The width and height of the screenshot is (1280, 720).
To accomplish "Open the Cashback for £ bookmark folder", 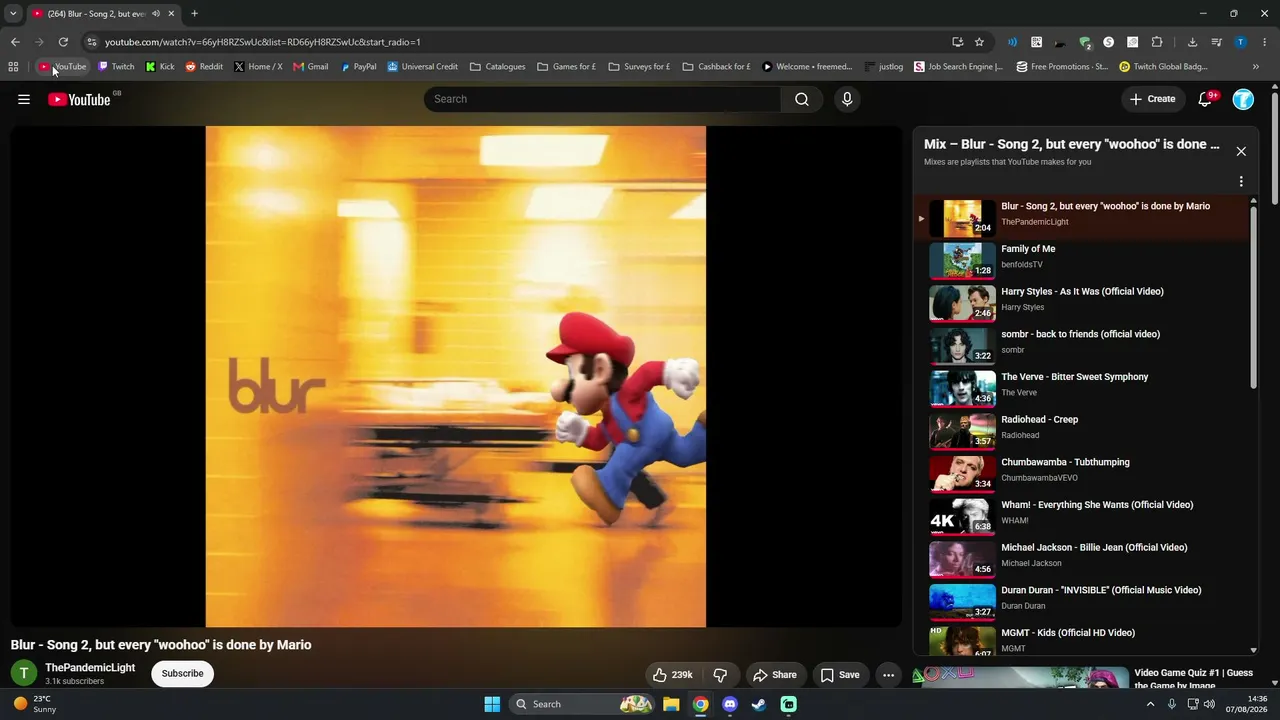I will [x=716, y=67].
